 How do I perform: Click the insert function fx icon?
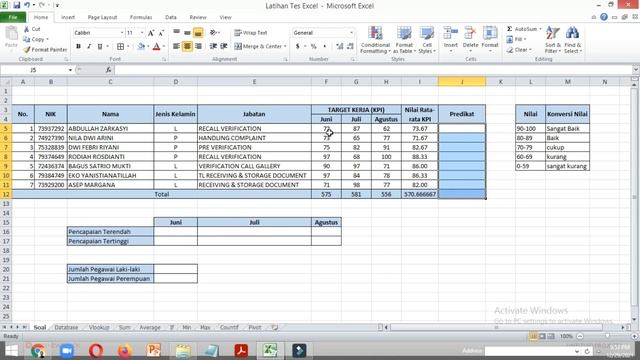coord(108,70)
